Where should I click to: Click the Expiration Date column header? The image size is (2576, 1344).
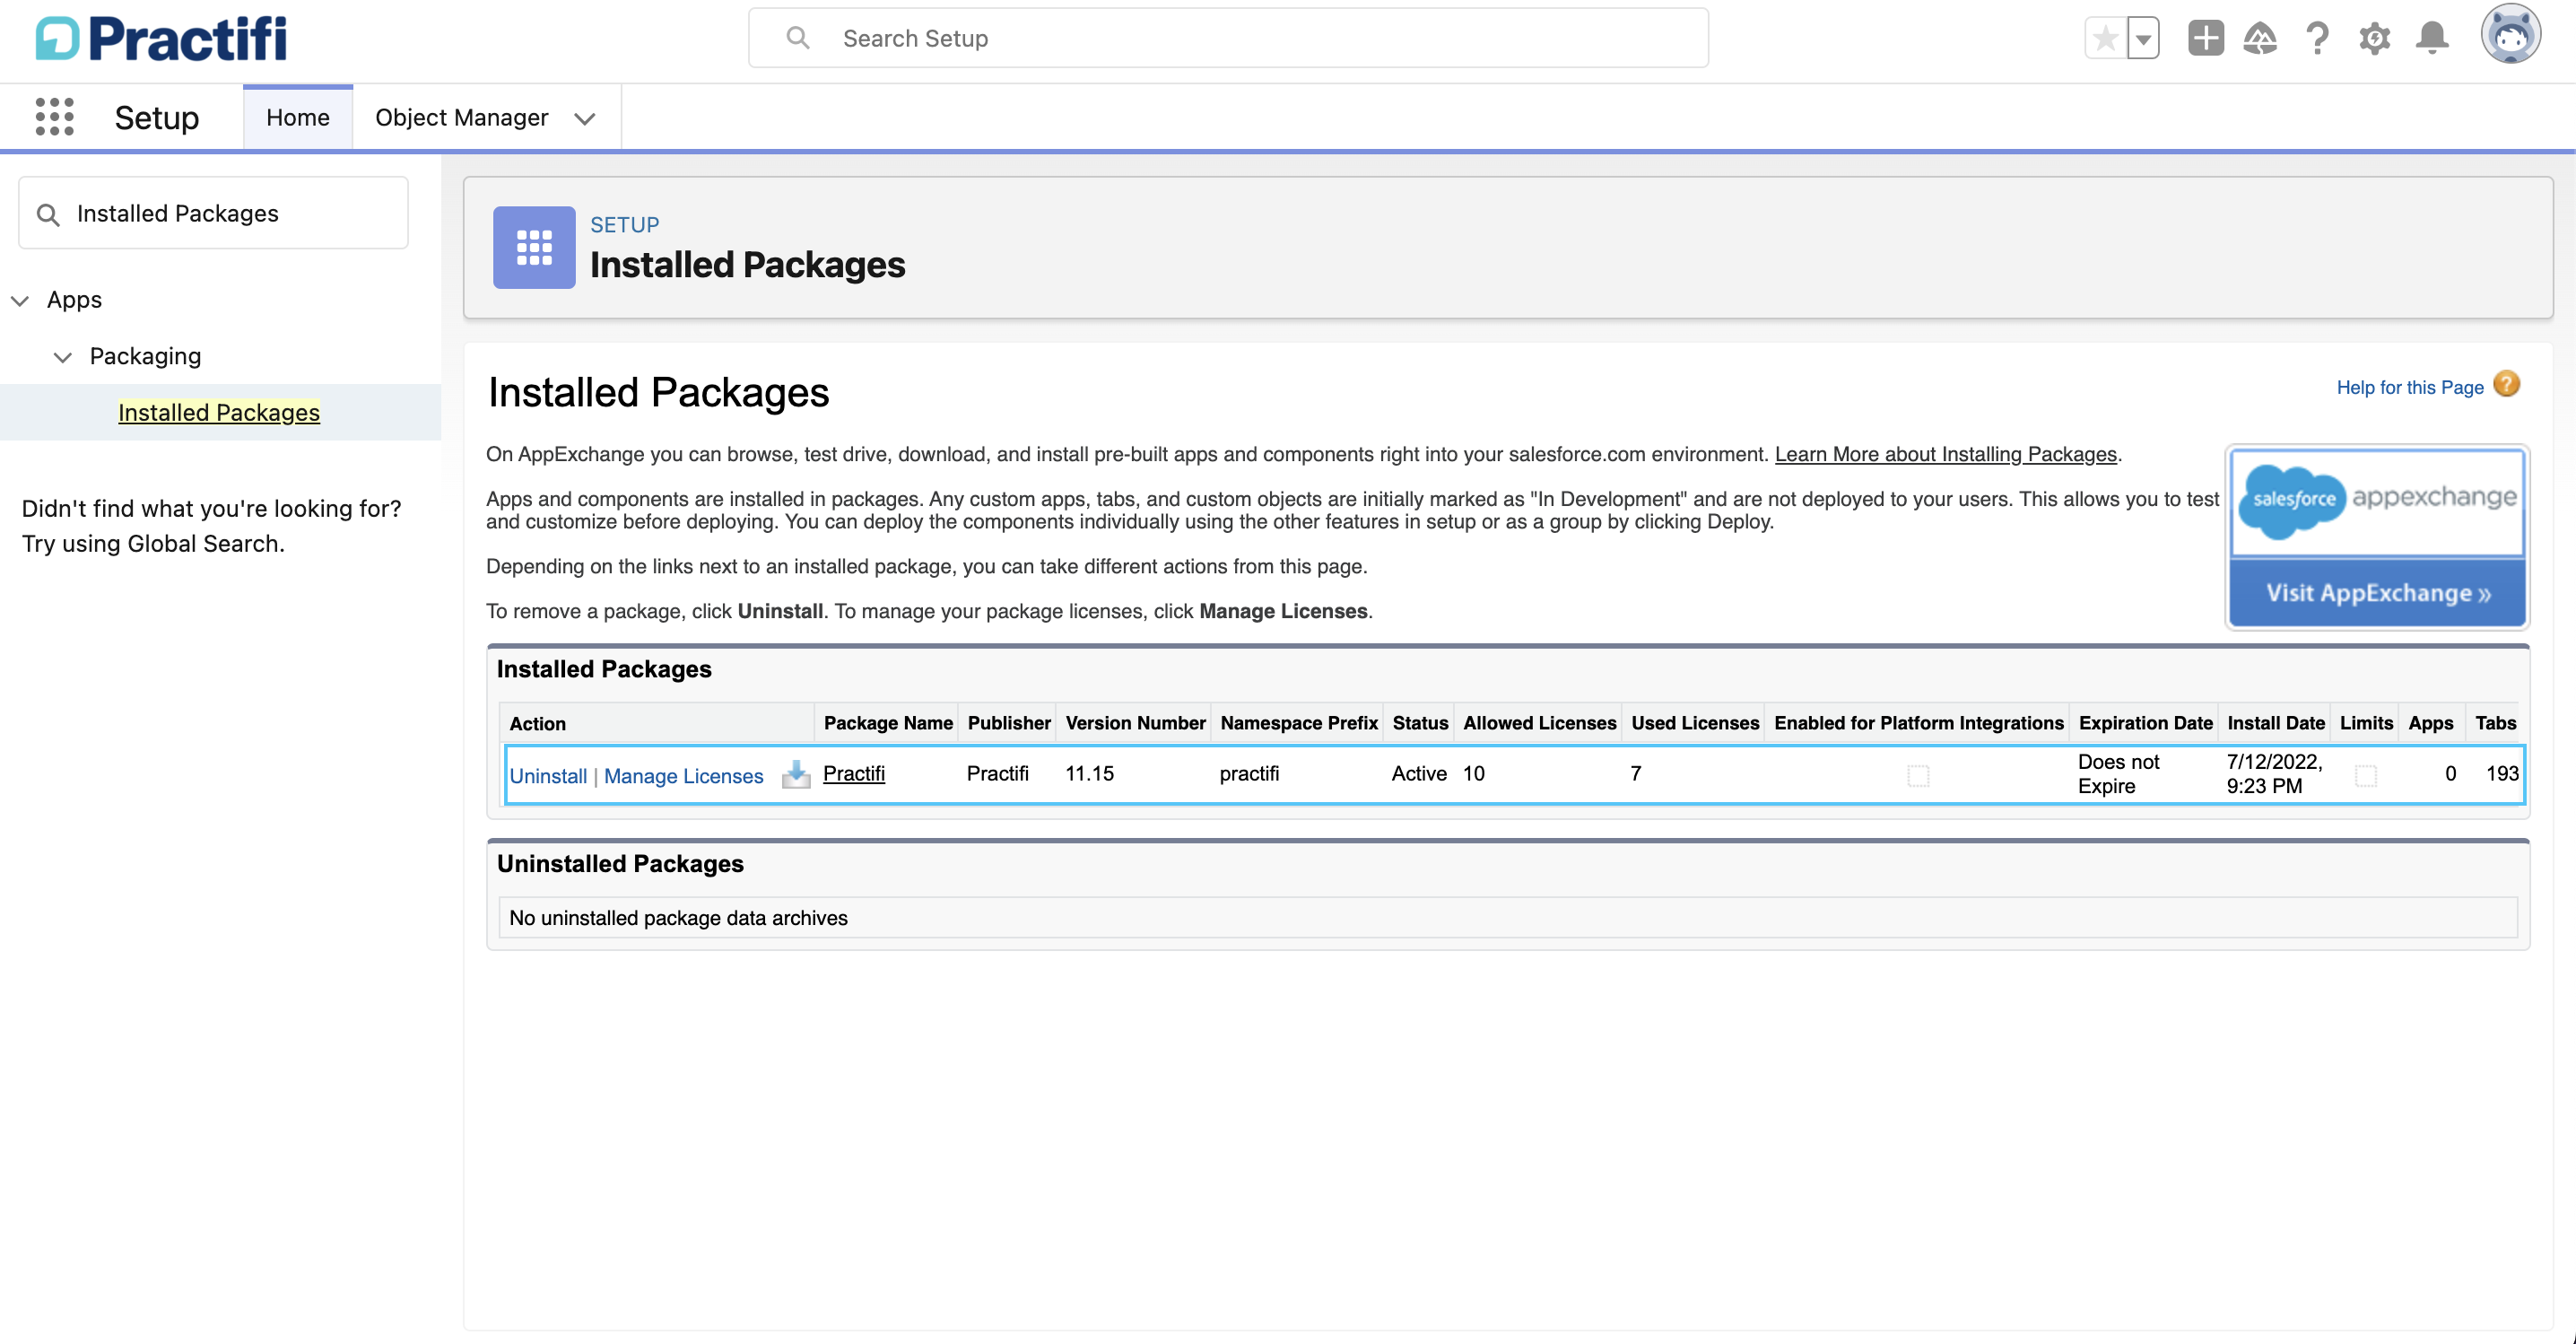coord(2145,723)
